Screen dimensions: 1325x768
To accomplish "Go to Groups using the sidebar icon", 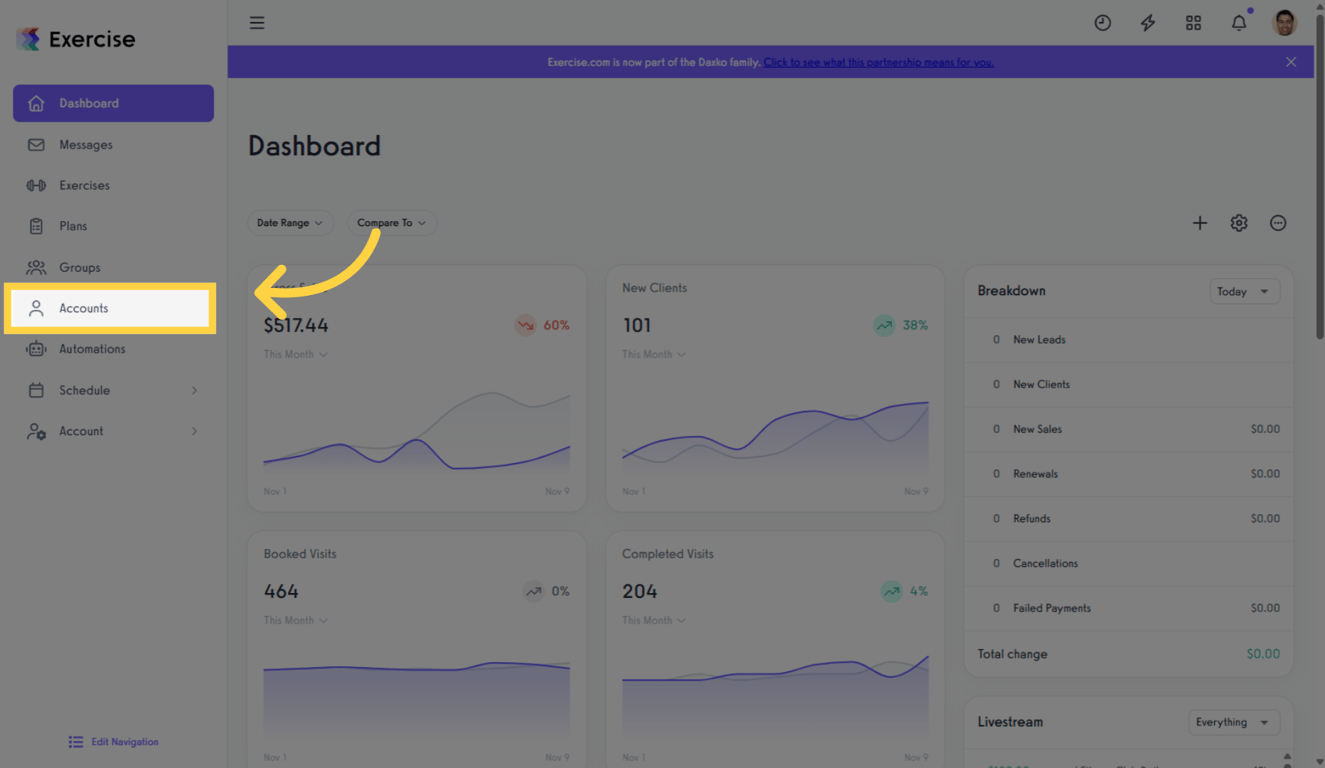I will click(36, 267).
